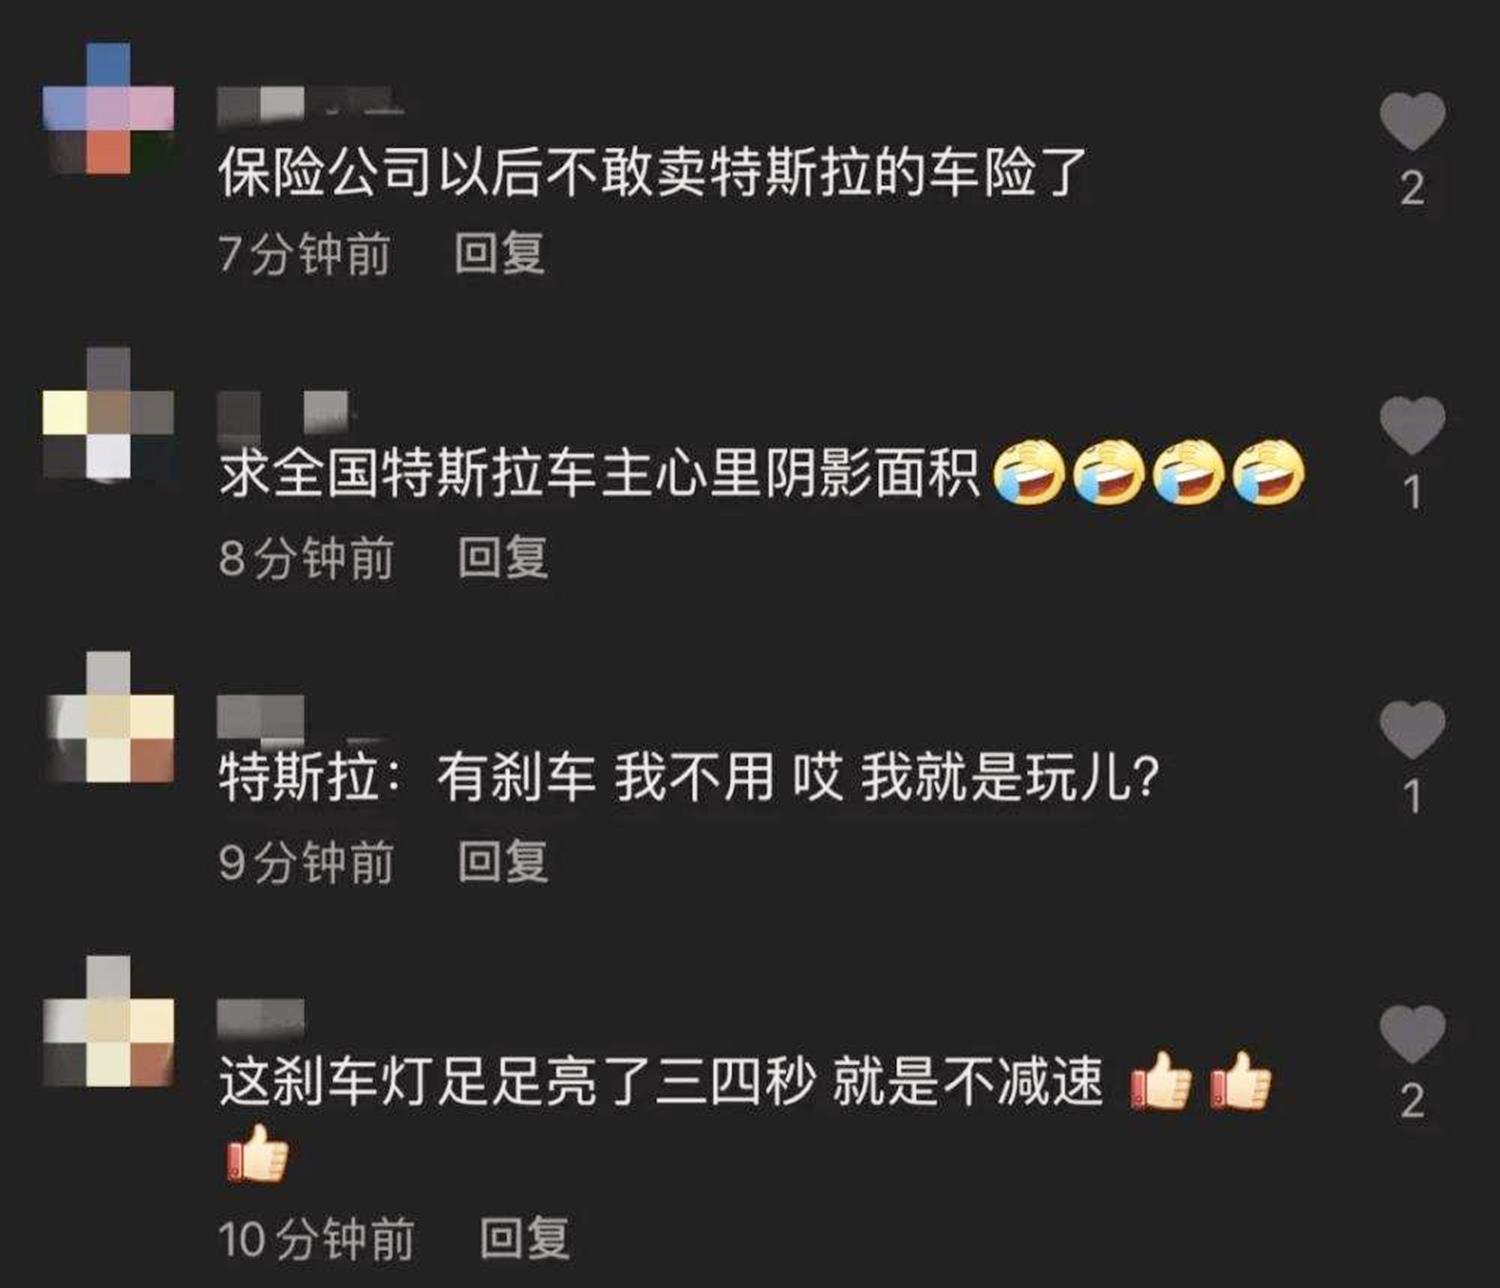Open avatar of 有刹车 我不用 commenter

108,717
